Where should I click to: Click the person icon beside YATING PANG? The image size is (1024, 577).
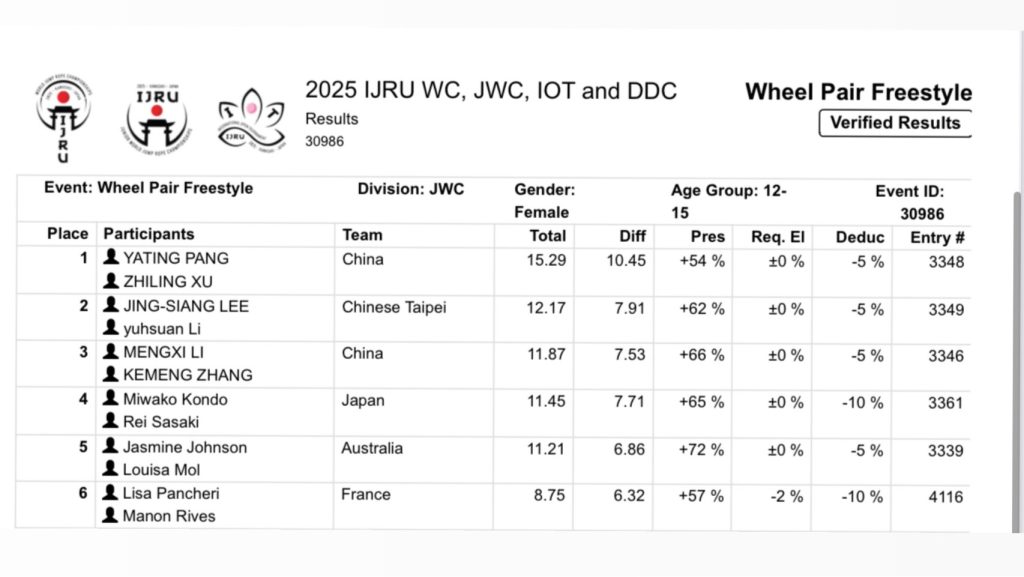click(x=111, y=258)
